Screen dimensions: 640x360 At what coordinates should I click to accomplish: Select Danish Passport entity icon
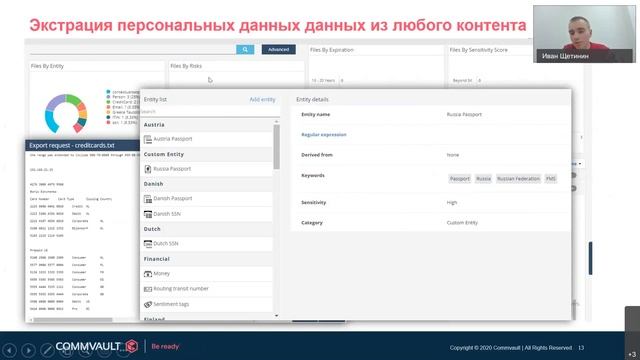tap(148, 199)
